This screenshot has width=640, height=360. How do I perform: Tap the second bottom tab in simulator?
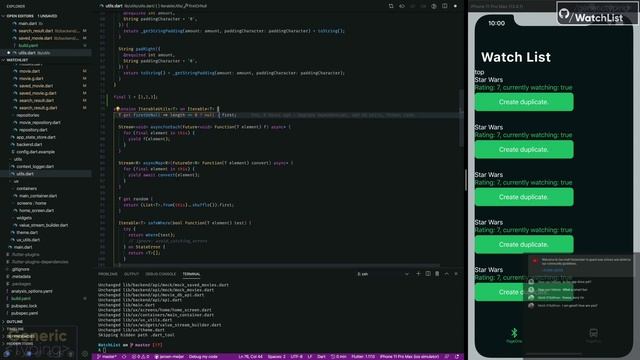pyautogui.click(x=593, y=336)
